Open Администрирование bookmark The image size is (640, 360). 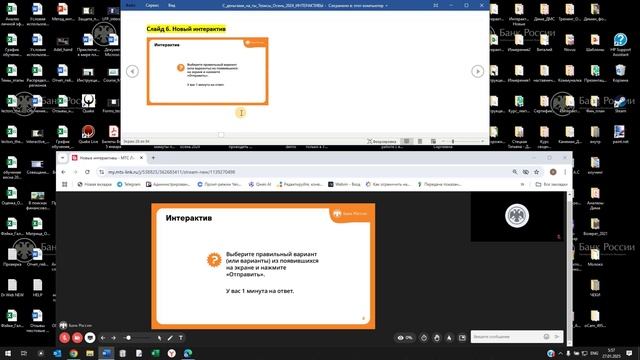pos(168,184)
